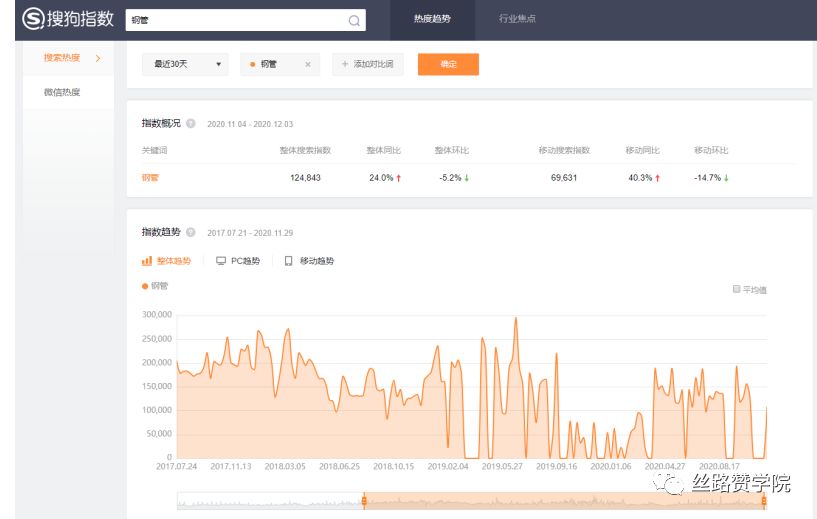Click the search input field containing 钢管
The width and height of the screenshot is (817, 519).
(235, 20)
